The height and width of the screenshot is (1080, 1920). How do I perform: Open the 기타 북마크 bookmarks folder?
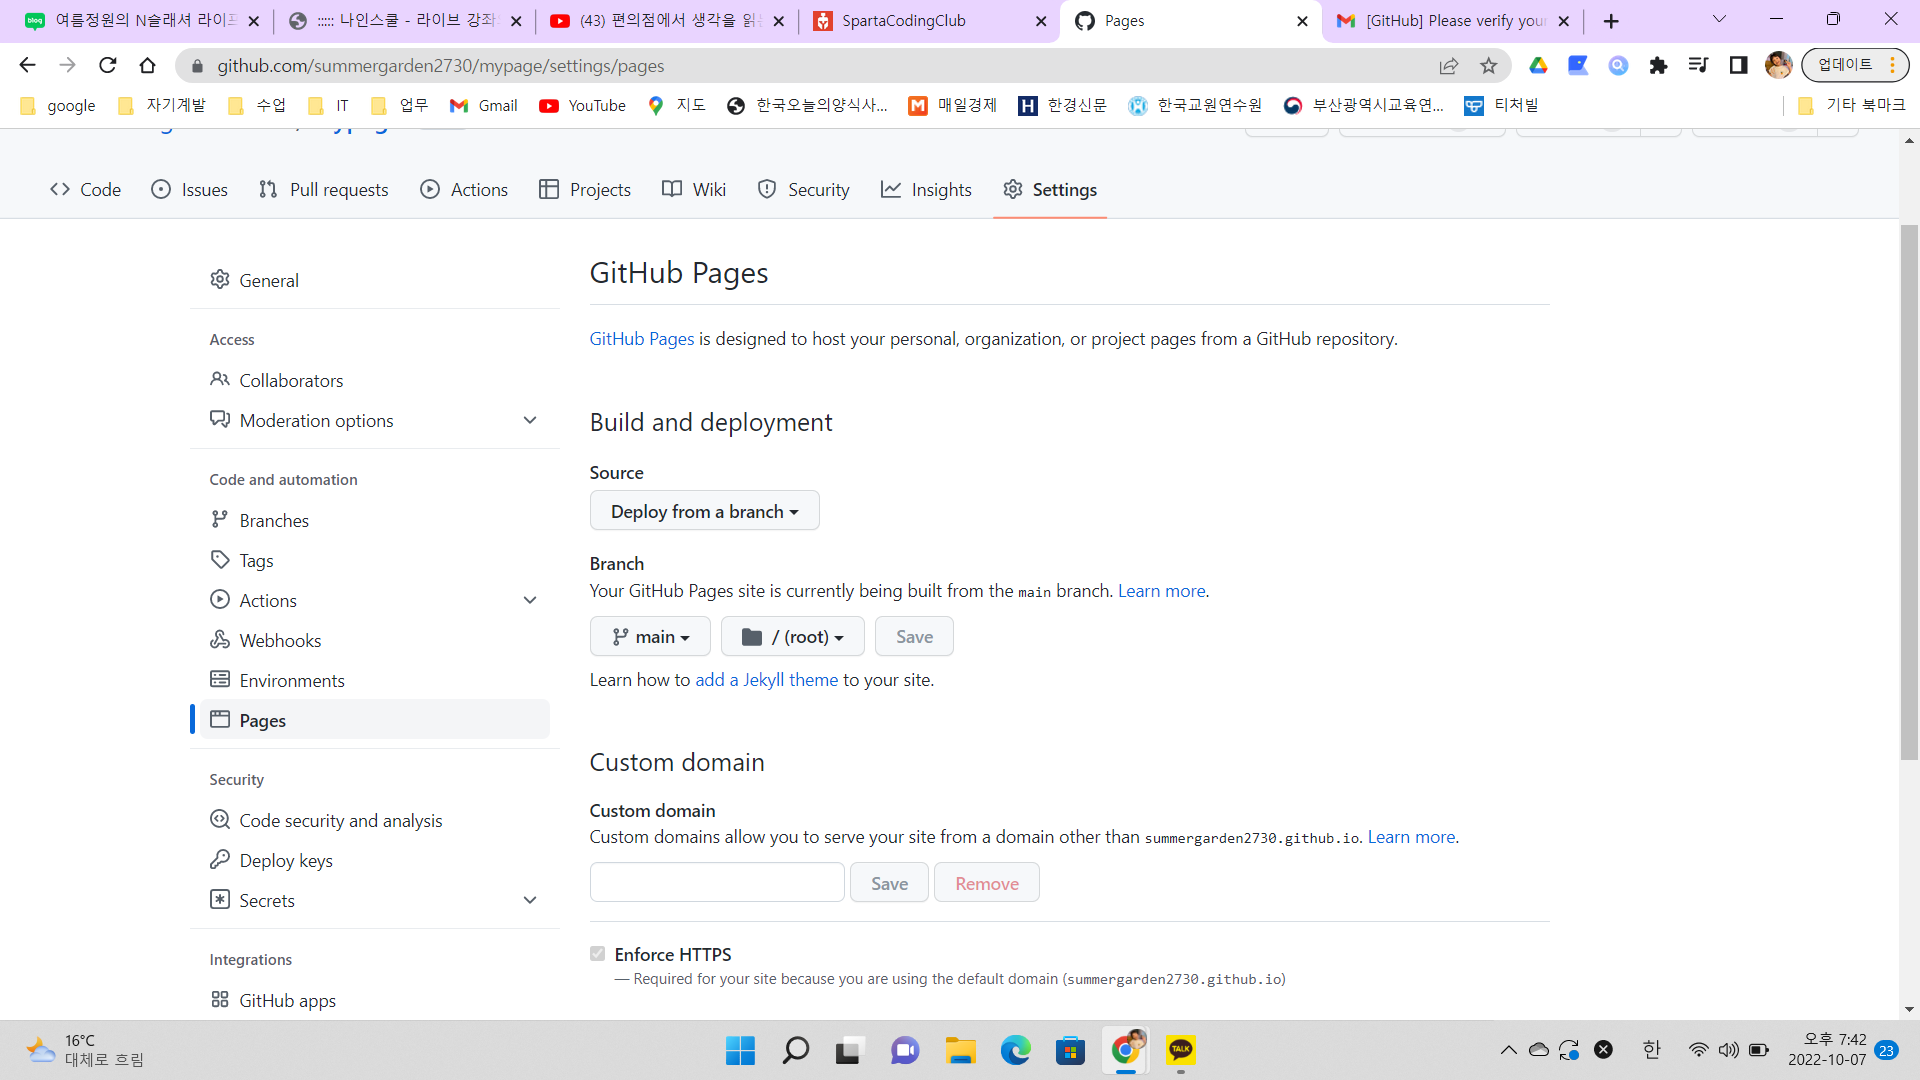pos(1851,106)
